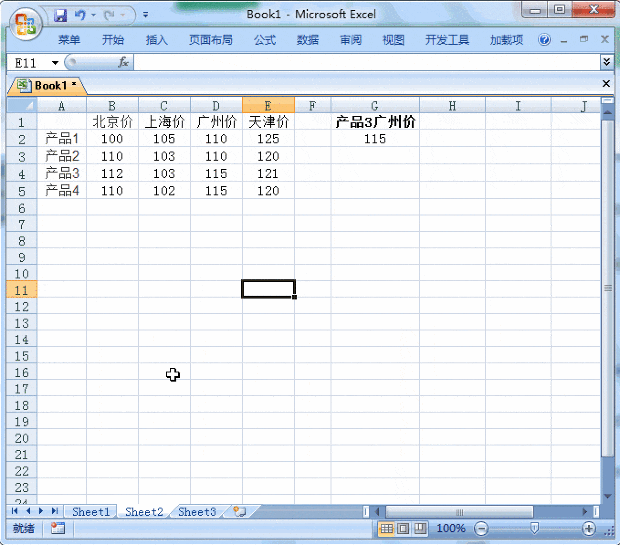Open the Name Box dropdown arrow
Screen dimensions: 620x545
pyautogui.click(x=55, y=62)
